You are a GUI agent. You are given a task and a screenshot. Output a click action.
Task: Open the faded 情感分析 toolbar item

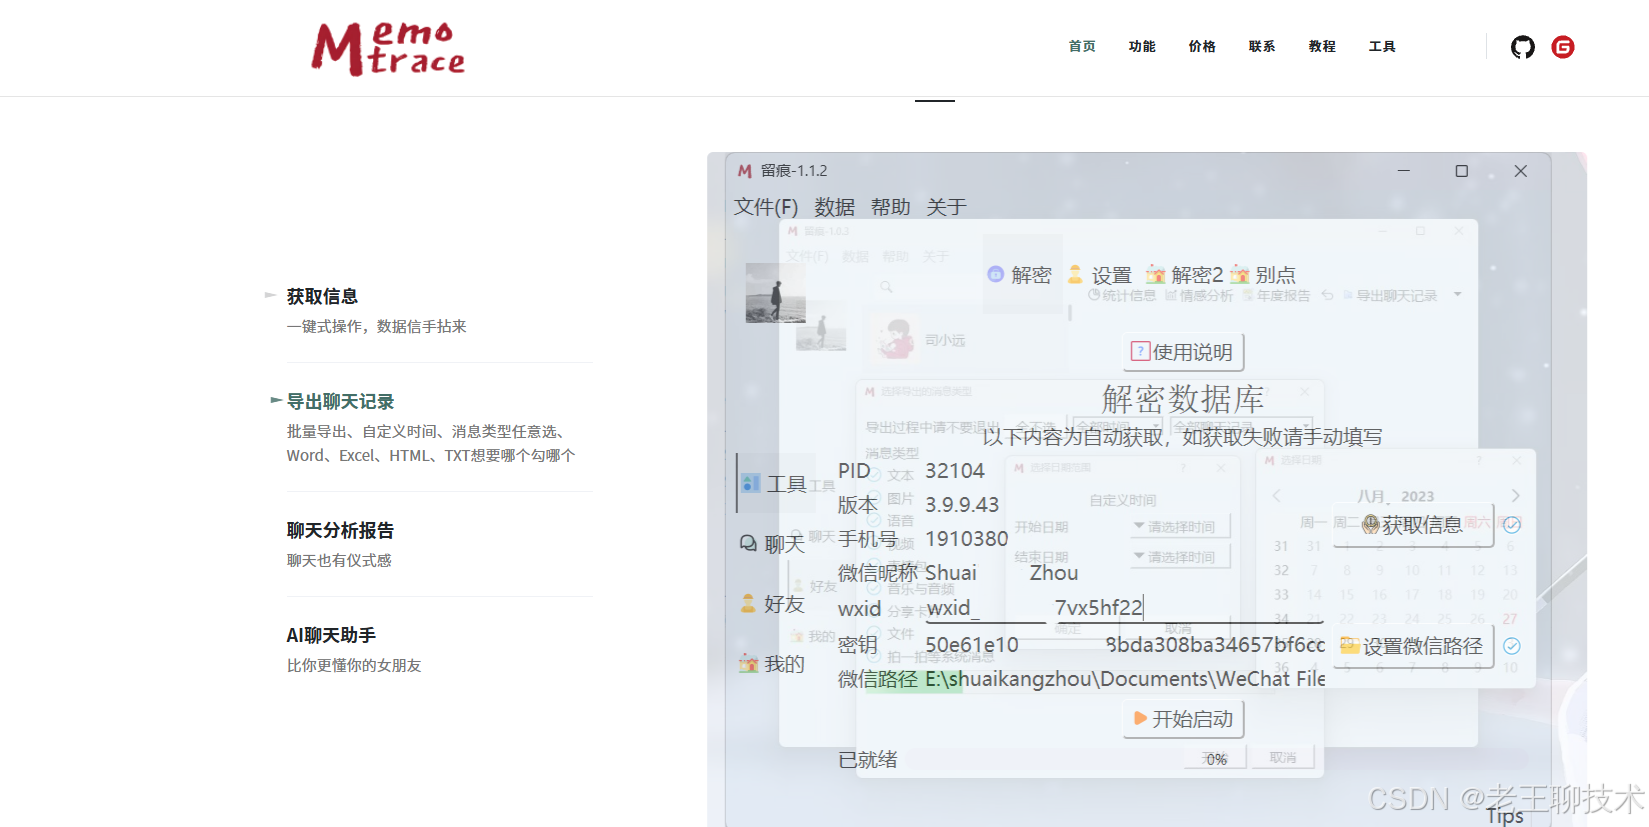pos(1199,296)
